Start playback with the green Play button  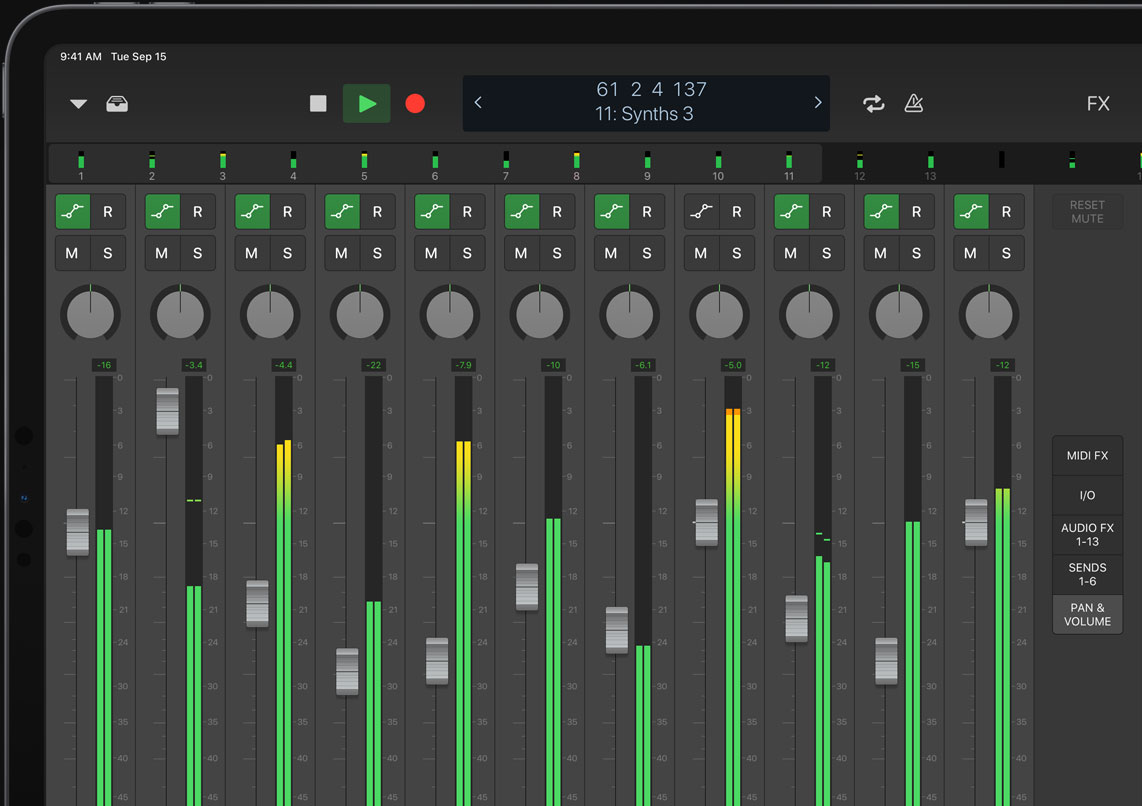tap(366, 103)
